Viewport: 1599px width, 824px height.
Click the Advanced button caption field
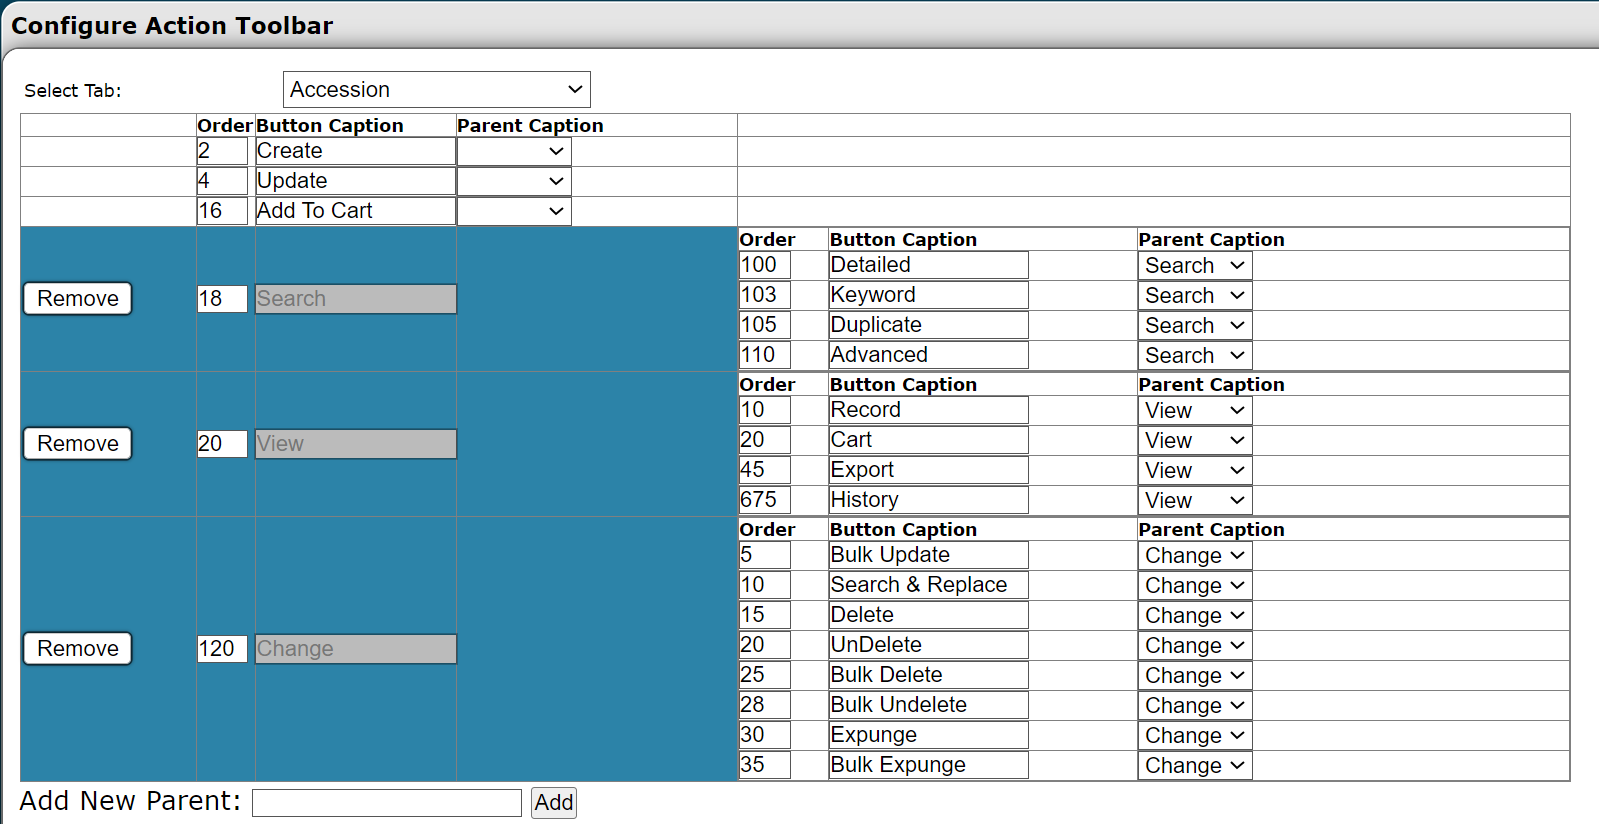928,355
